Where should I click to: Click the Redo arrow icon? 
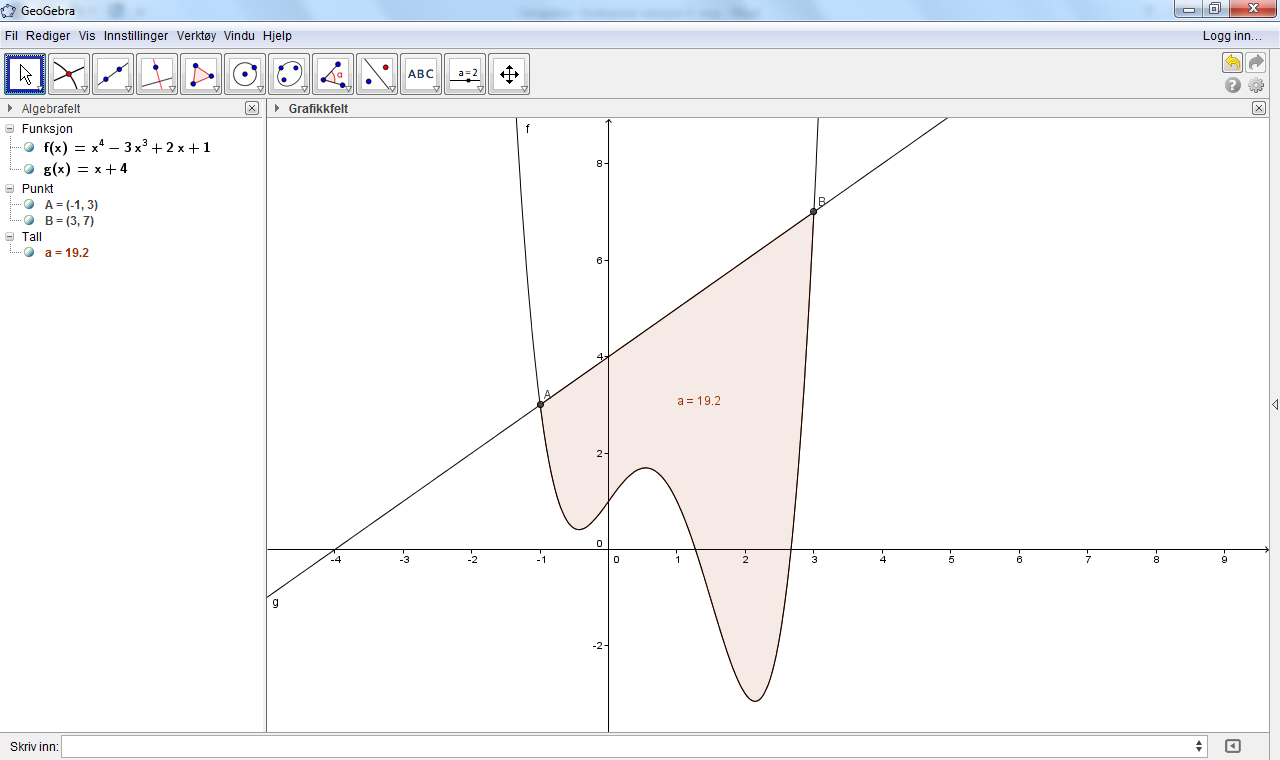[1256, 63]
